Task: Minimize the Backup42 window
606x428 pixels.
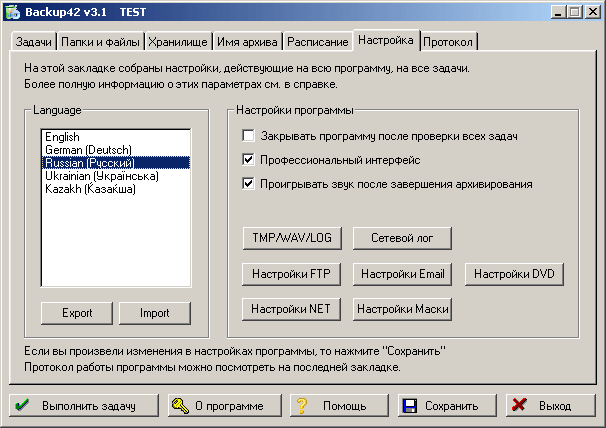Action: 558,12
